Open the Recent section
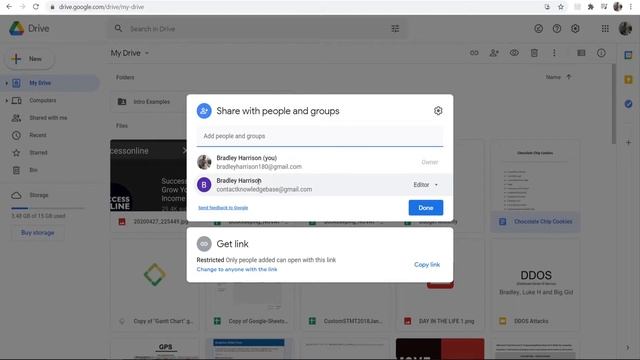Image resolution: width=640 pixels, height=360 pixels. (x=38, y=135)
